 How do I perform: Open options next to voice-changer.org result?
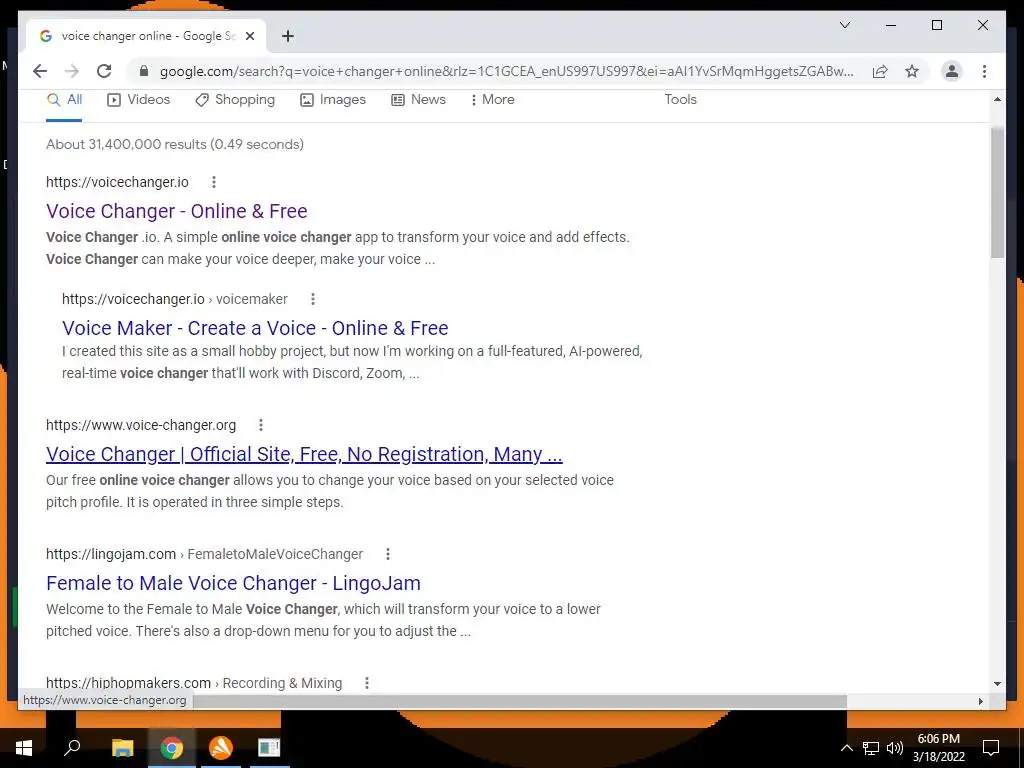click(261, 425)
